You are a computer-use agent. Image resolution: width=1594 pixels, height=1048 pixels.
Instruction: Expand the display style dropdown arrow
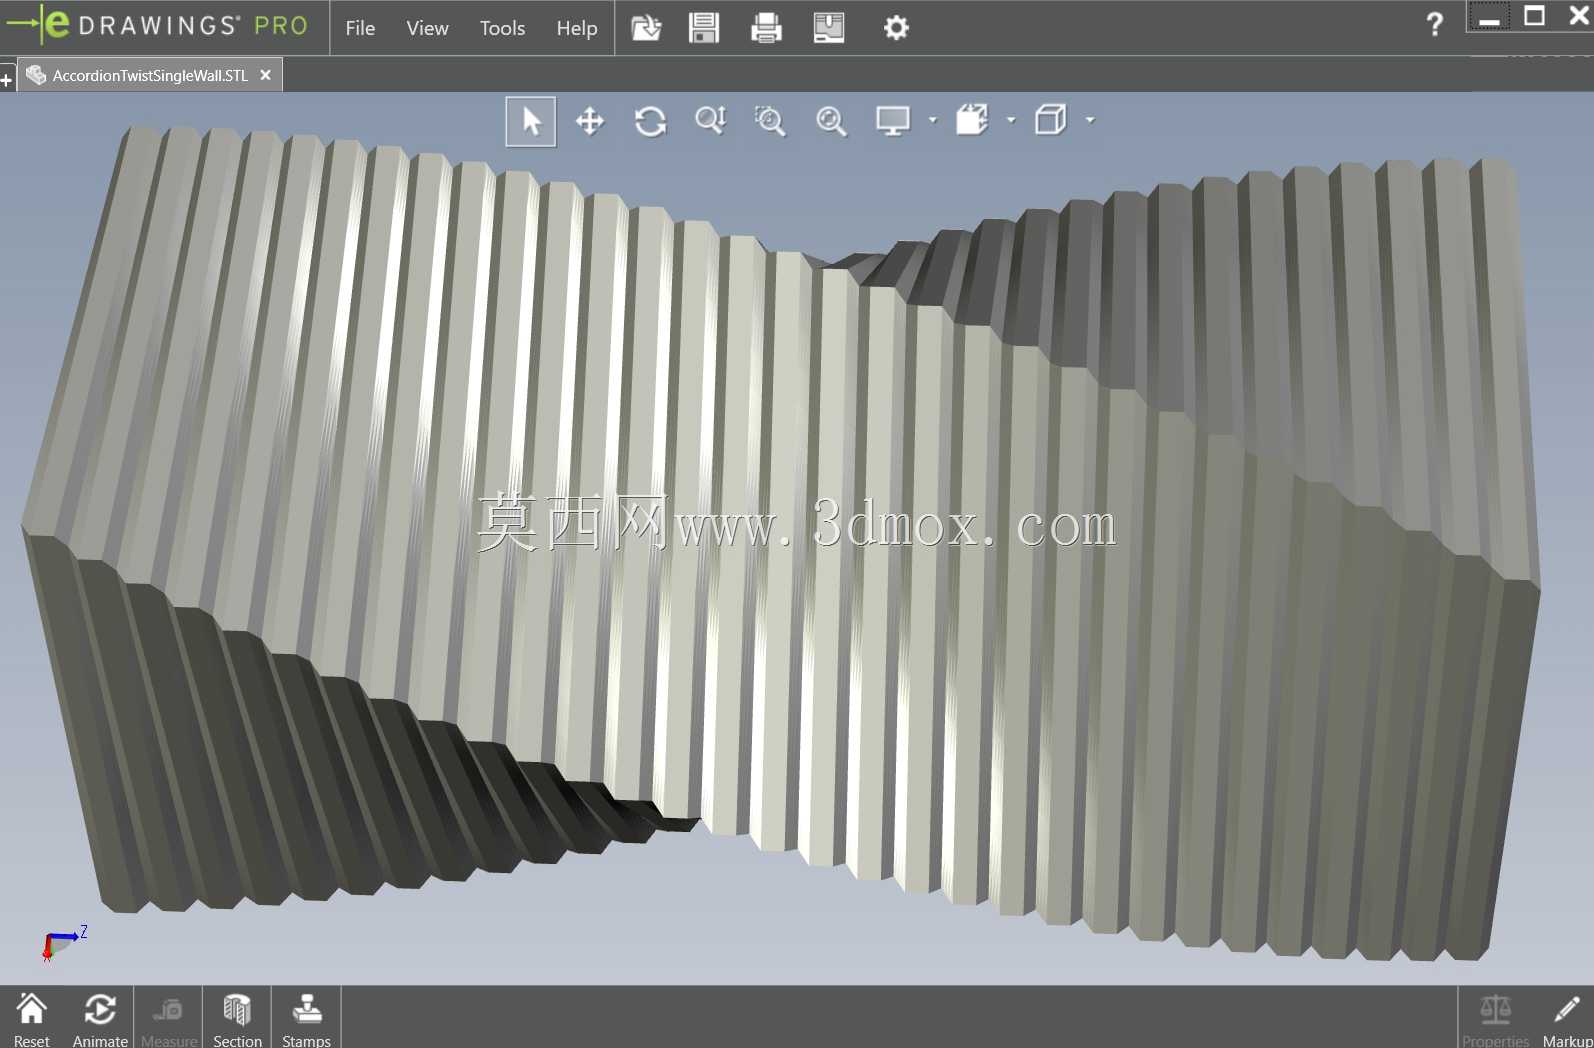click(x=933, y=120)
